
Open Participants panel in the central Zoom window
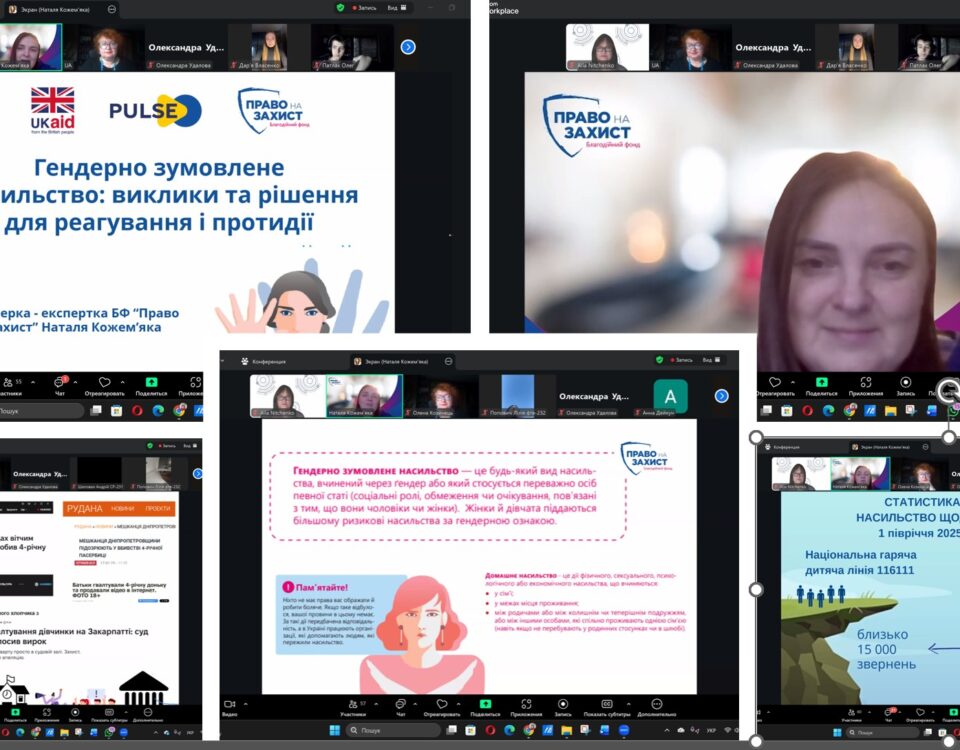(x=353, y=704)
